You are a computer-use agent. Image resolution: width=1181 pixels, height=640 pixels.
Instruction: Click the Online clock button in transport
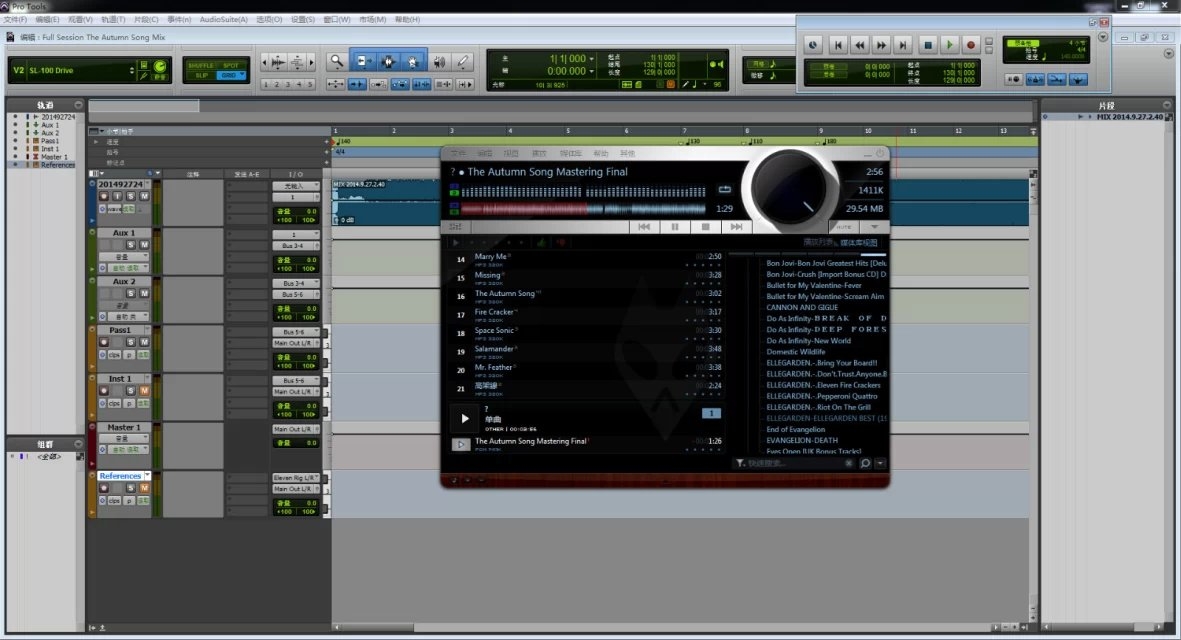pos(813,45)
